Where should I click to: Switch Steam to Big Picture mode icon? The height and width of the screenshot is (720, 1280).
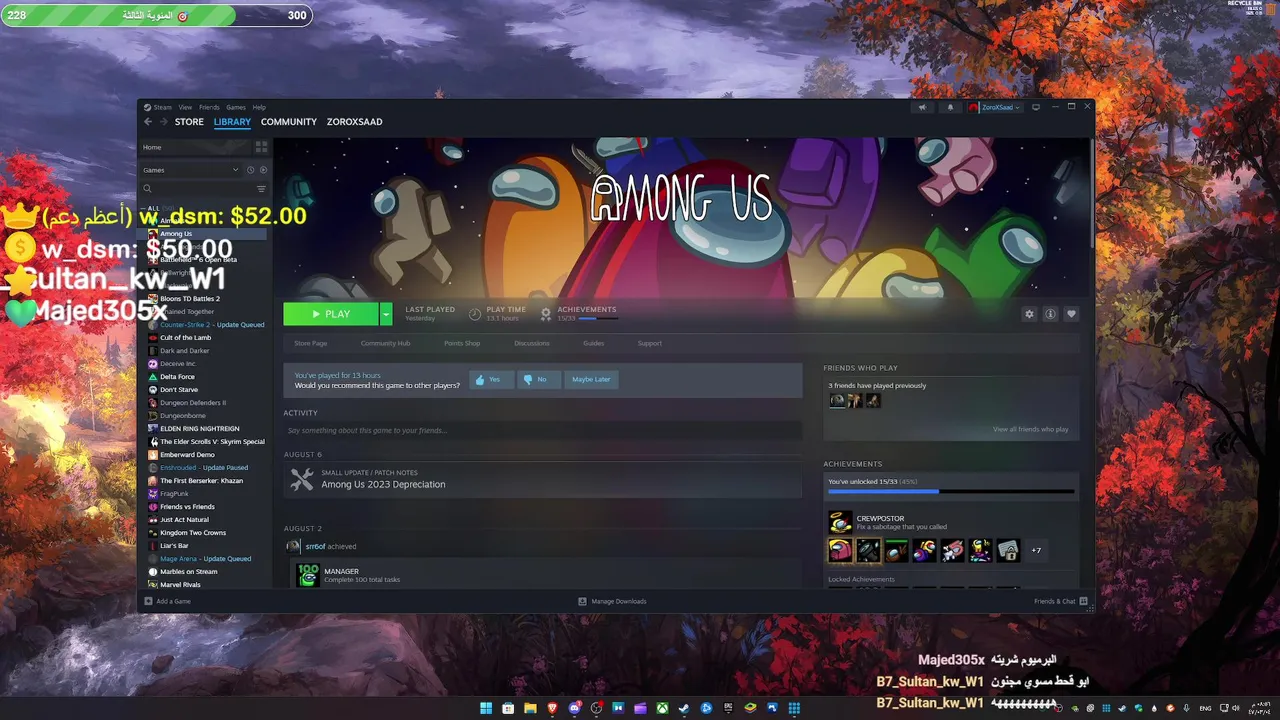point(1036,107)
